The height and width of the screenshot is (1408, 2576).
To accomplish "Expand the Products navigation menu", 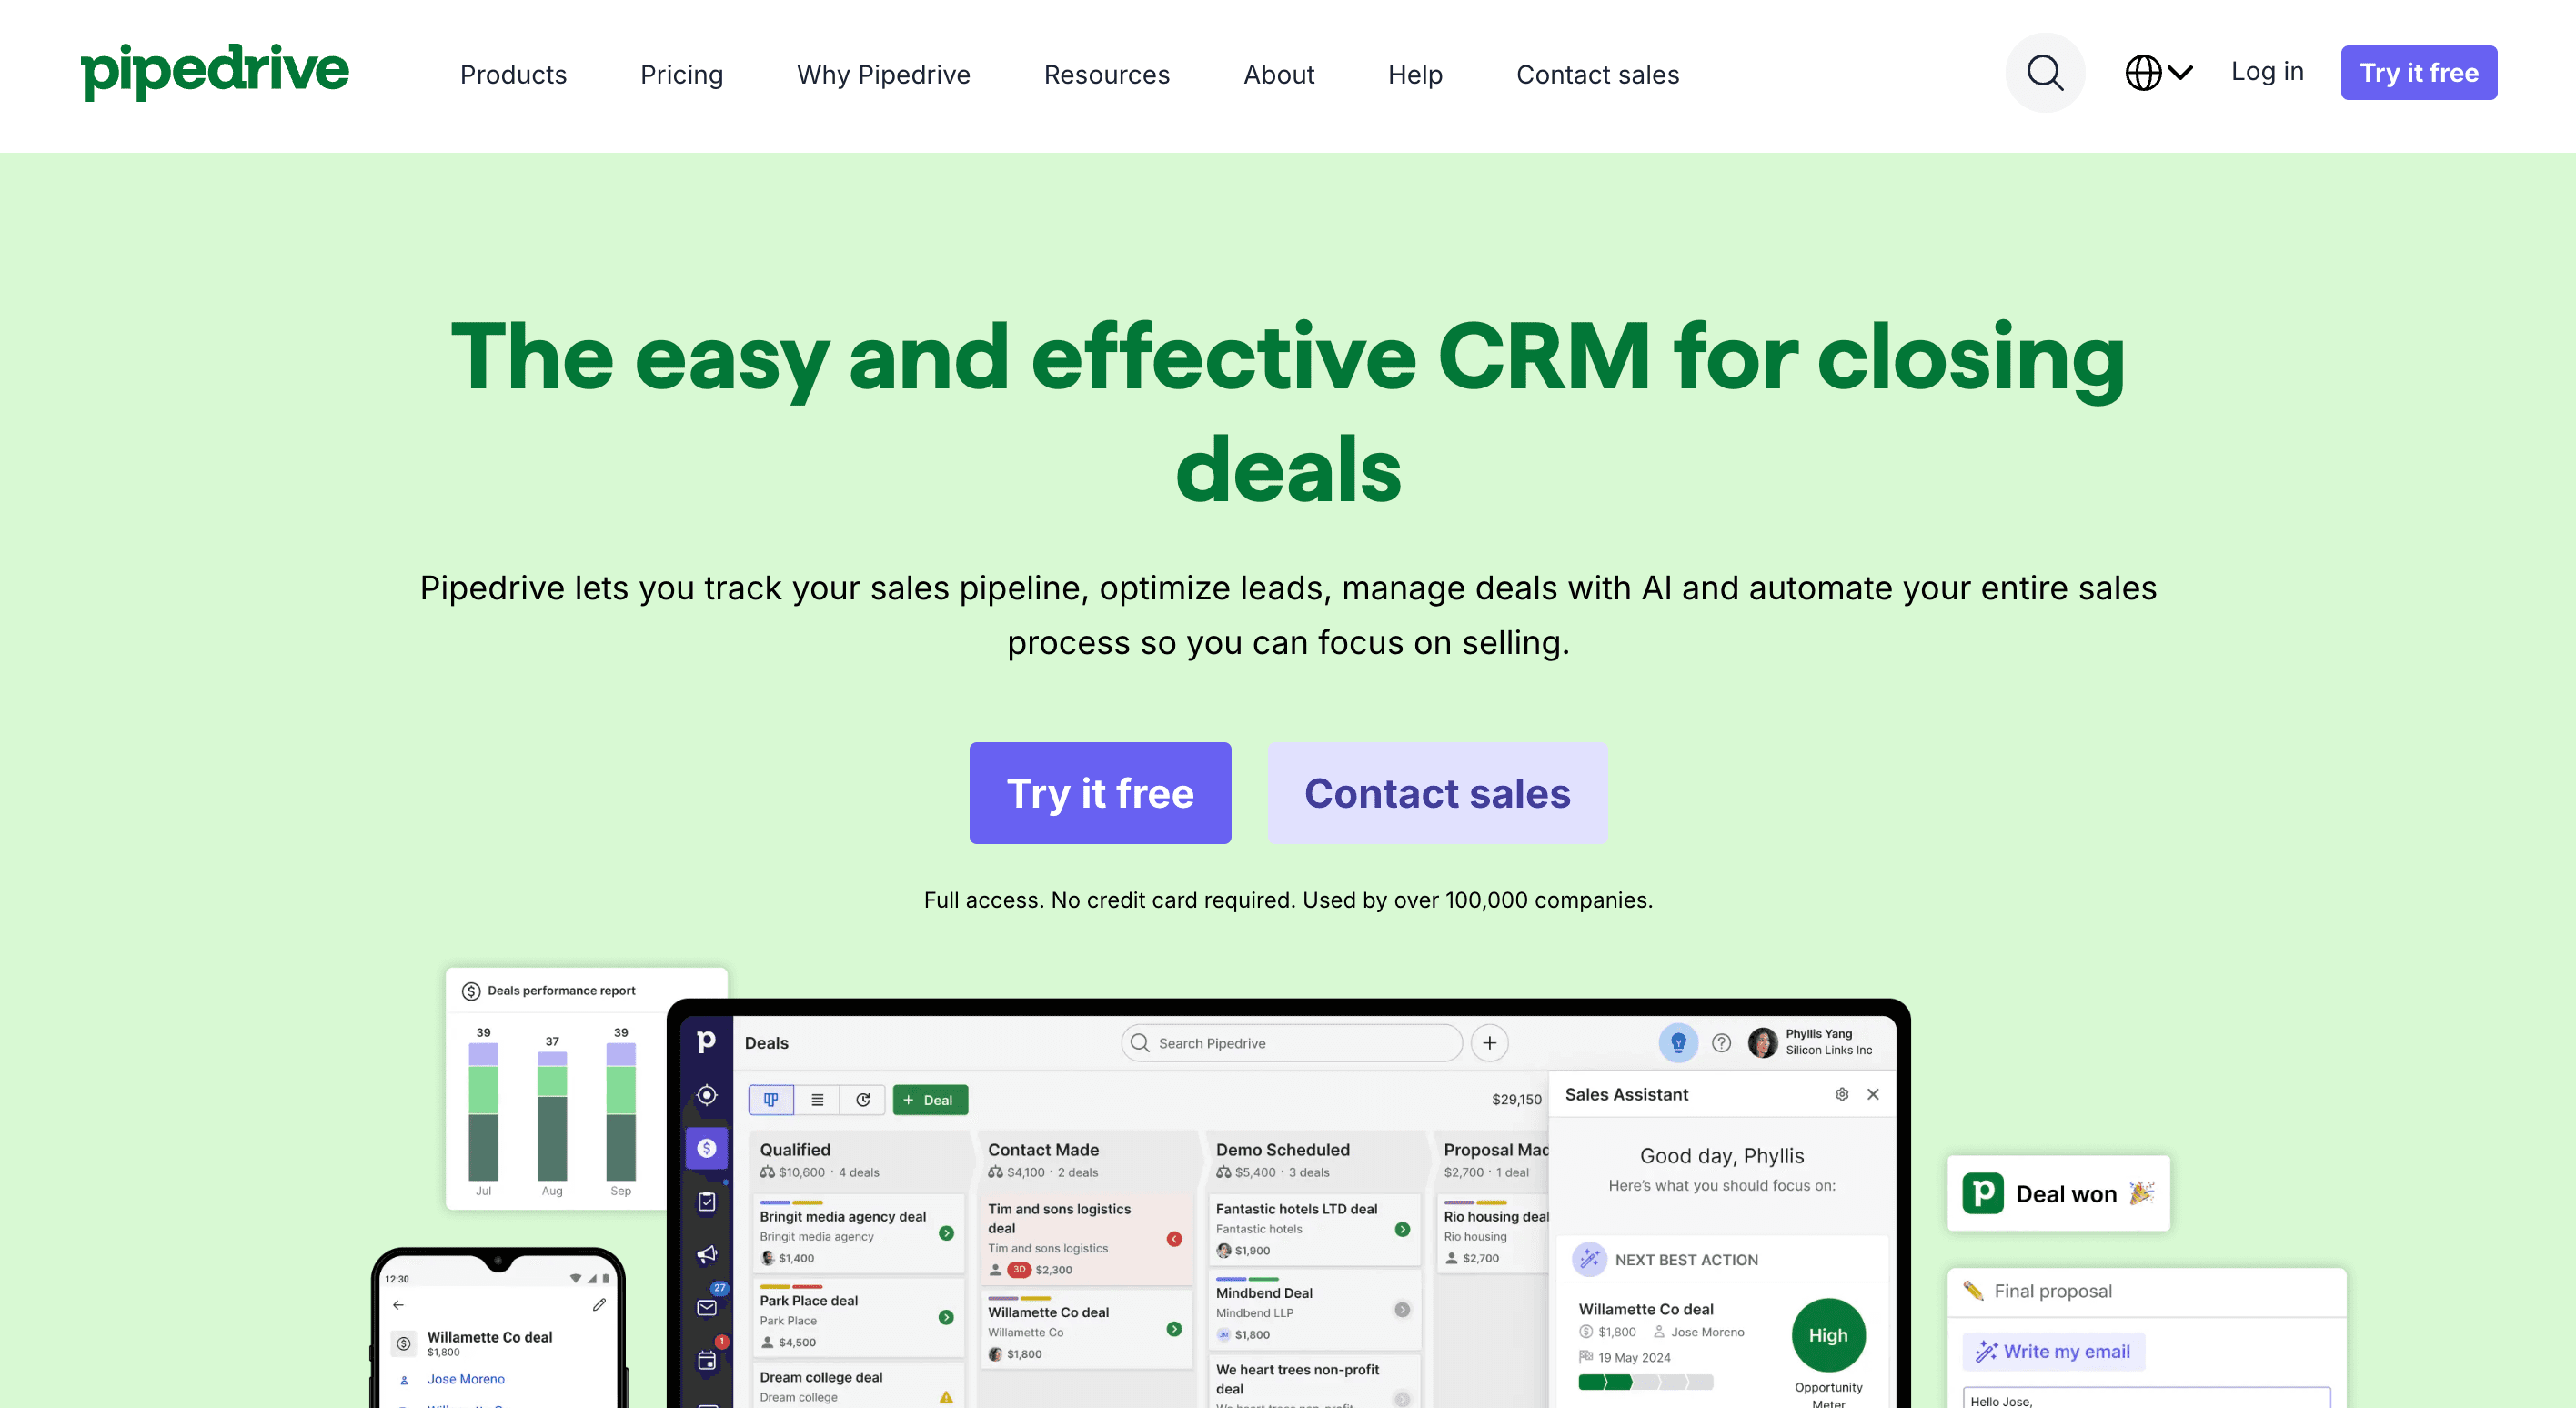I will tap(511, 73).
